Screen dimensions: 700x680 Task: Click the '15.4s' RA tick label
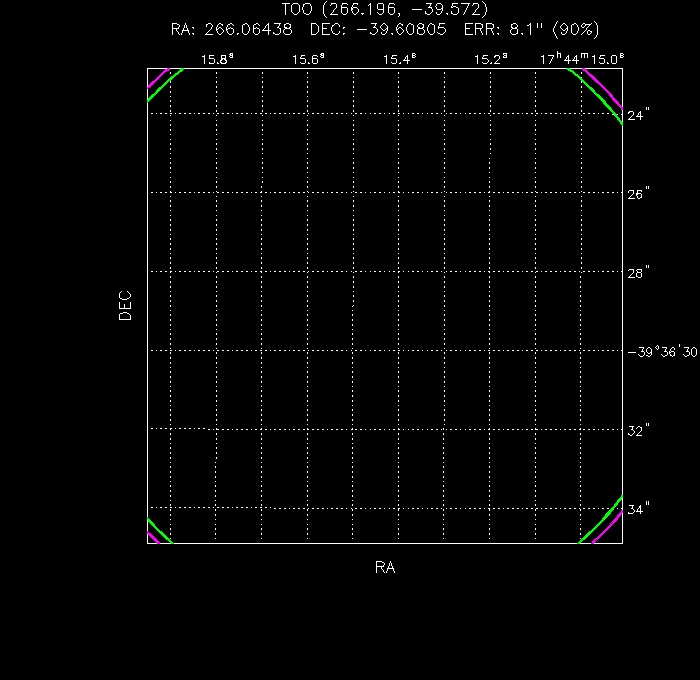pyautogui.click(x=400, y=59)
